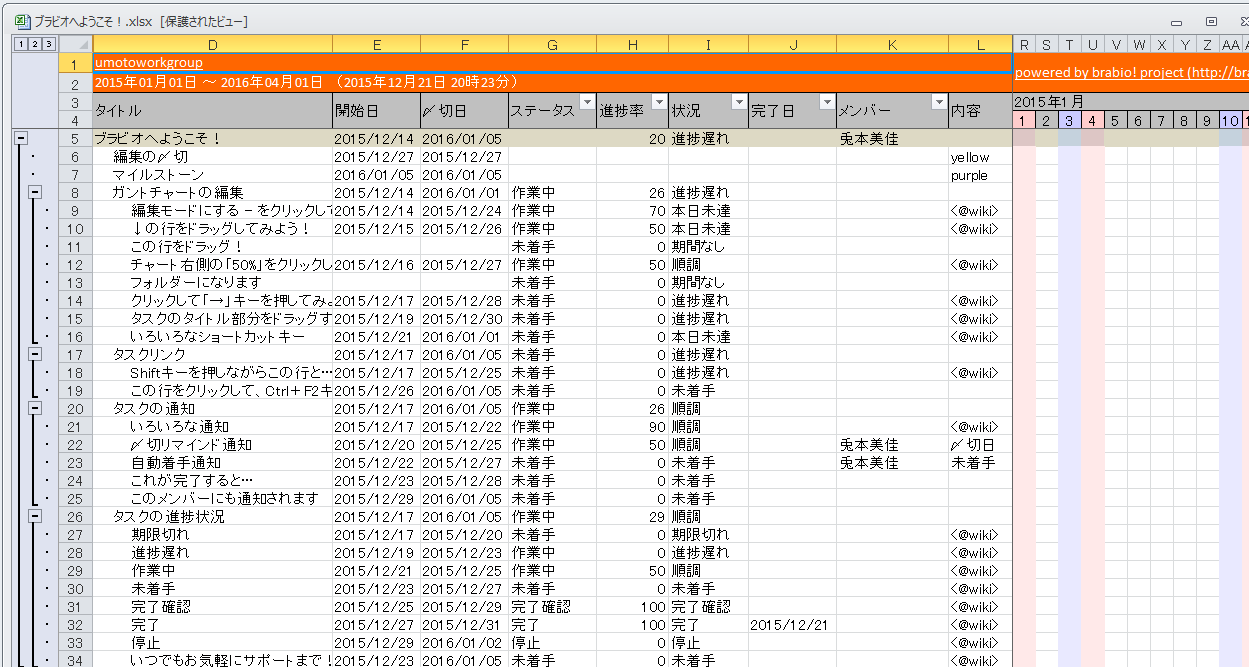Open the ステータス filter dropdown
The image size is (1249, 667).
coord(587,101)
